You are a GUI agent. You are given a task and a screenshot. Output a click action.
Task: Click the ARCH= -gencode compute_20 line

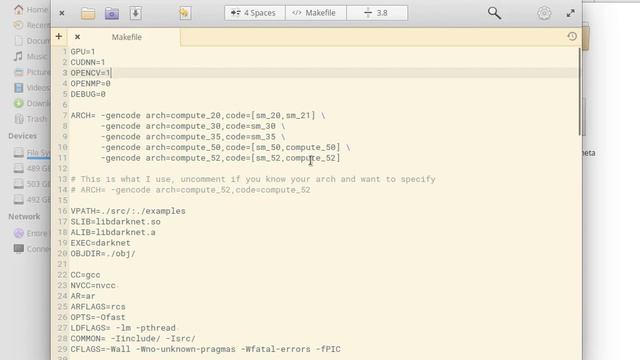[x=198, y=116]
